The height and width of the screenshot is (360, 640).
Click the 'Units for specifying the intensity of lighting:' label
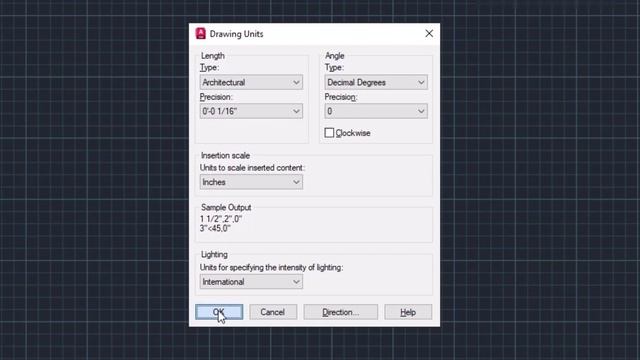(271, 267)
